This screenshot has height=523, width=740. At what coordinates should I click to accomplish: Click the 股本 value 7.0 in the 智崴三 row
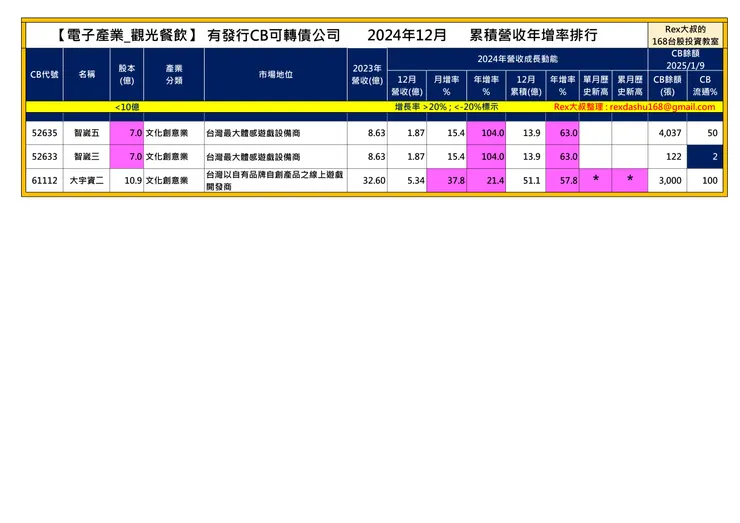pos(126,157)
